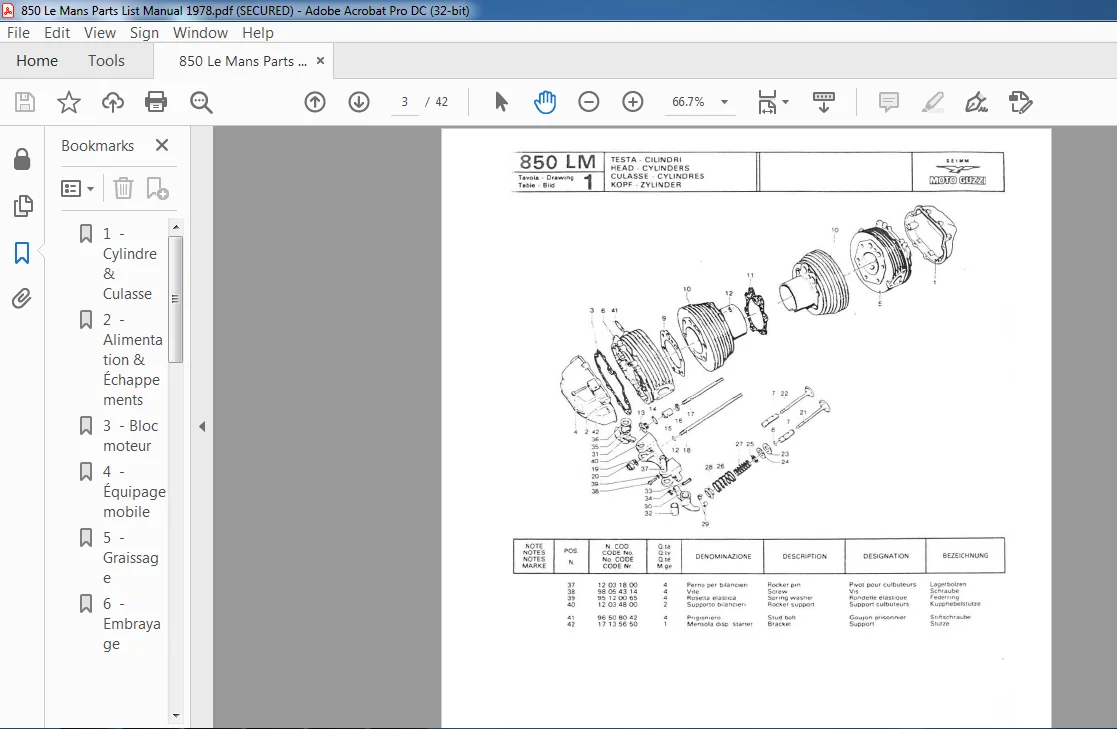Close the Bookmarks panel
1117x729 pixels.
click(x=162, y=145)
